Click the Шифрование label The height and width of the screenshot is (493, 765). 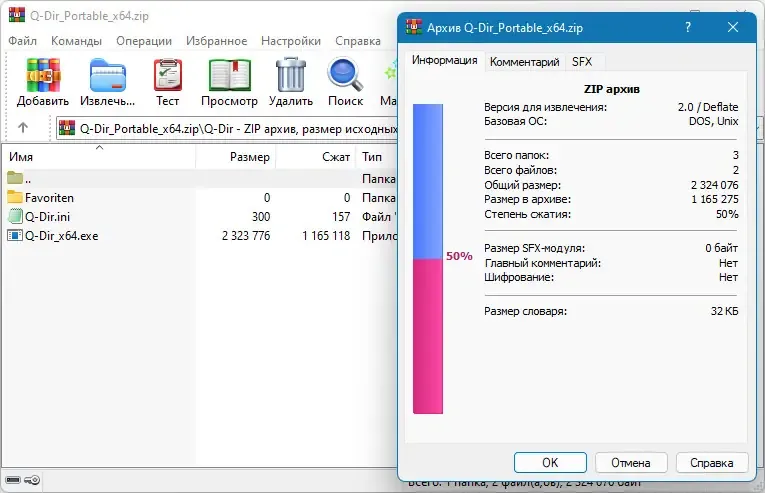pos(519,277)
